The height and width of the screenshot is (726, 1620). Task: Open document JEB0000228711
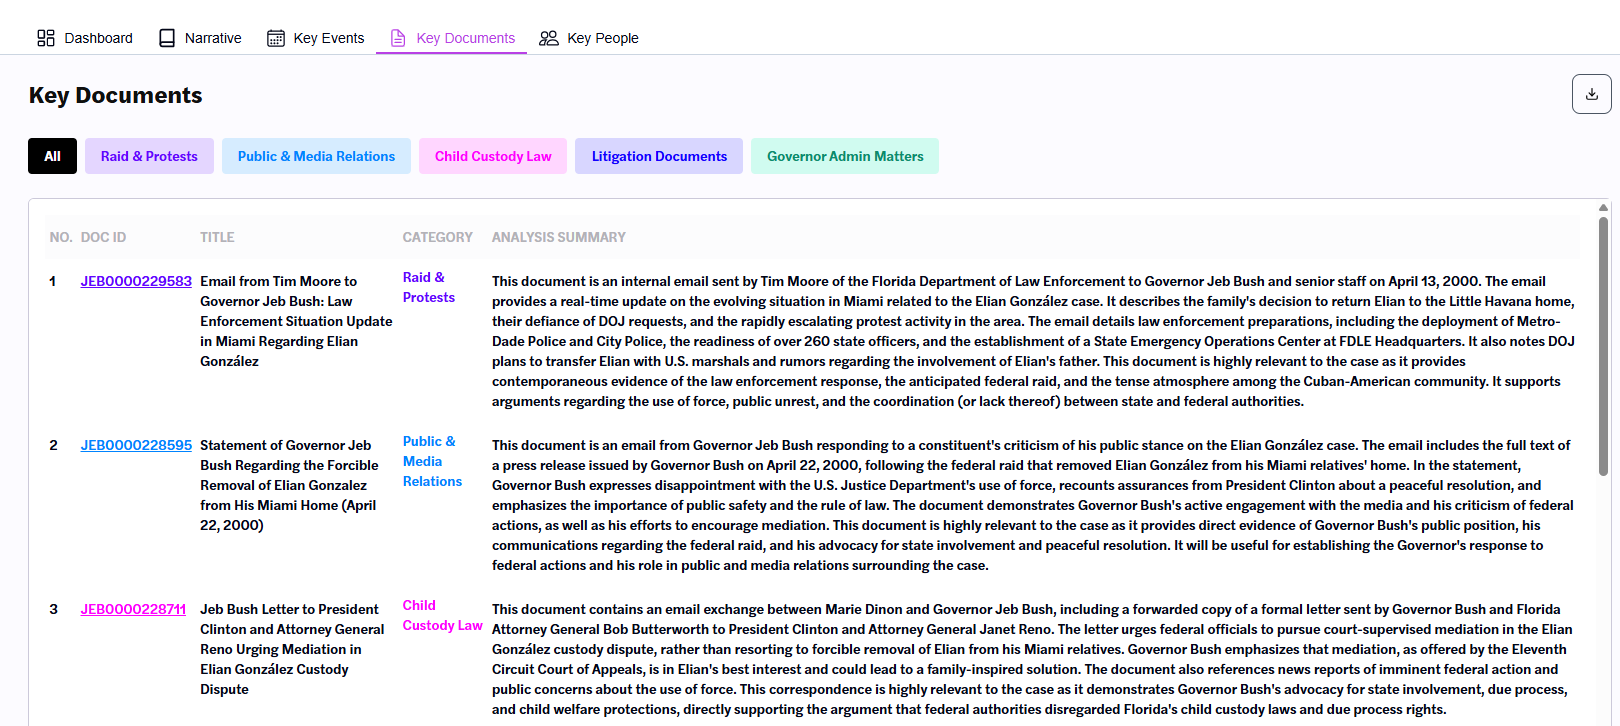tap(133, 609)
